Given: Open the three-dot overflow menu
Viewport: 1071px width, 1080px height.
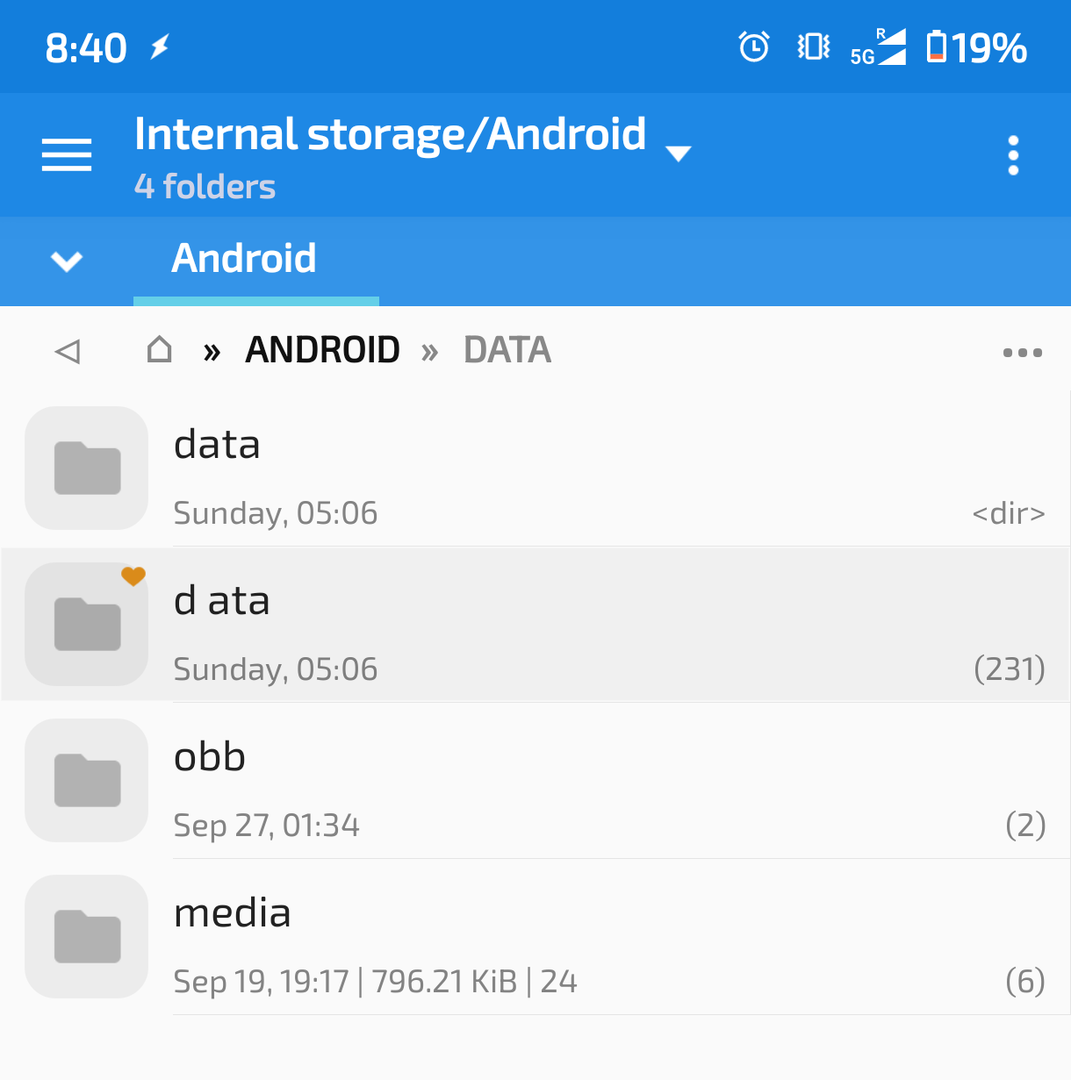Looking at the screenshot, I should pos(1013,156).
